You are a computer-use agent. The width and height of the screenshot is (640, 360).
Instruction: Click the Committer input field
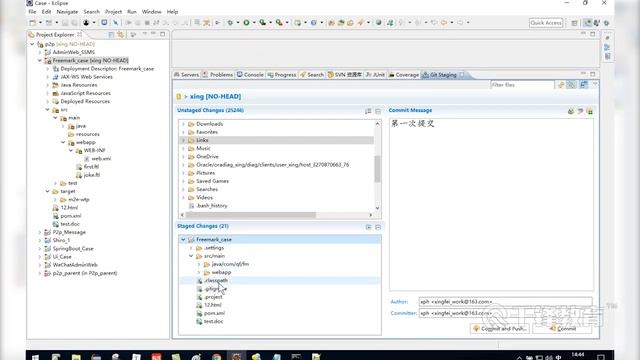pos(505,313)
